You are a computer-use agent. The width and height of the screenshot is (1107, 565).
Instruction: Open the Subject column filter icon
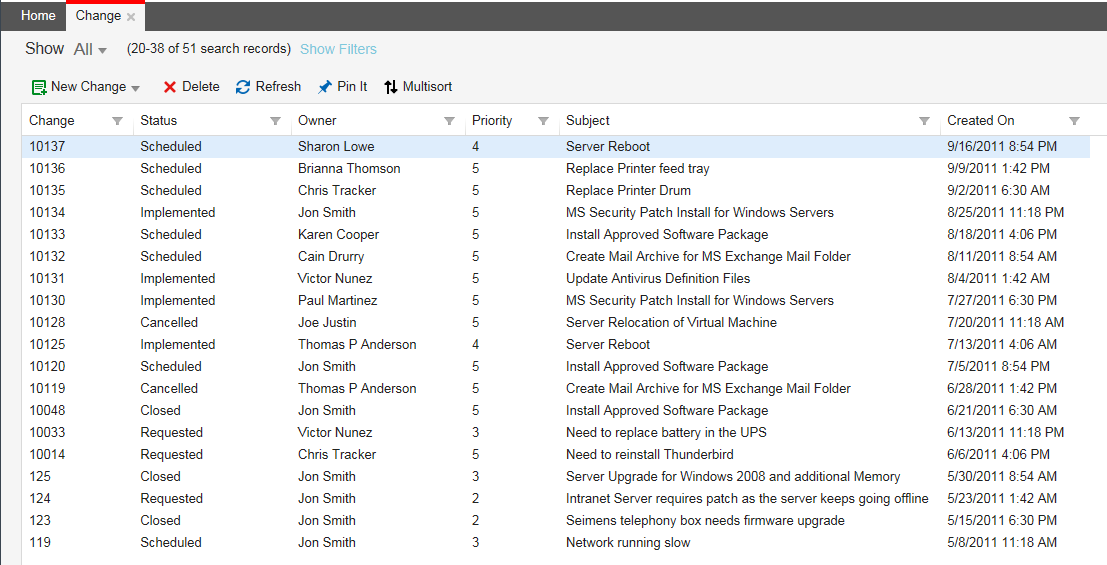[x=925, y=121]
